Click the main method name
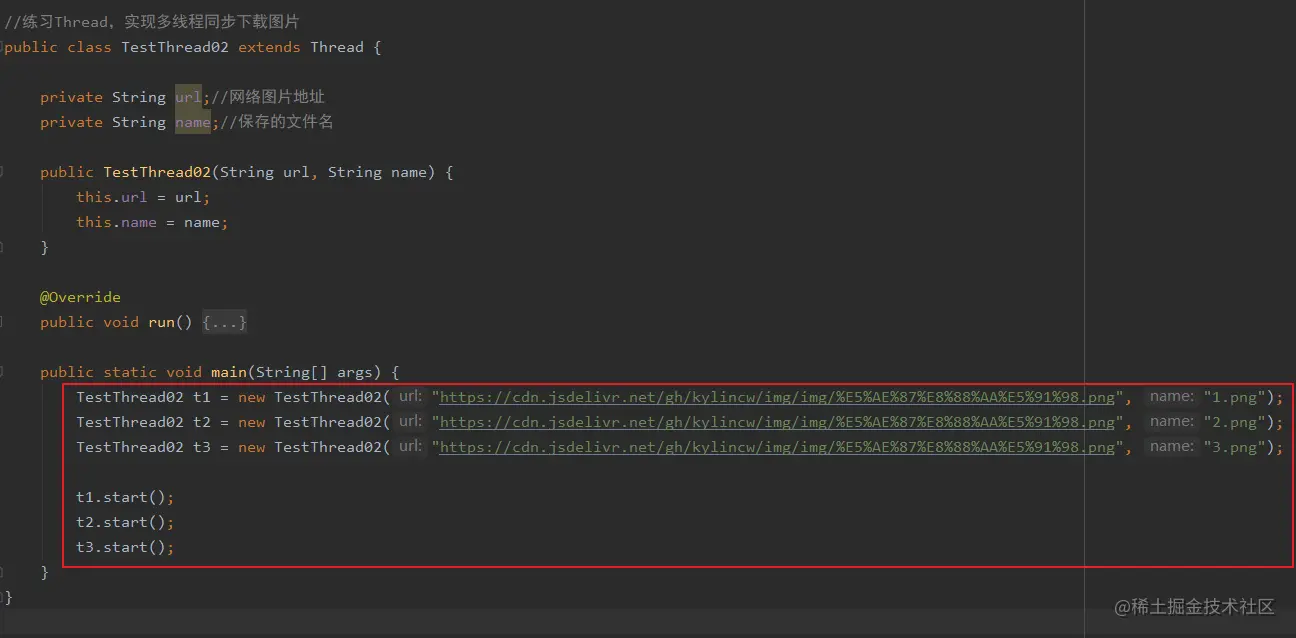 click(228, 372)
